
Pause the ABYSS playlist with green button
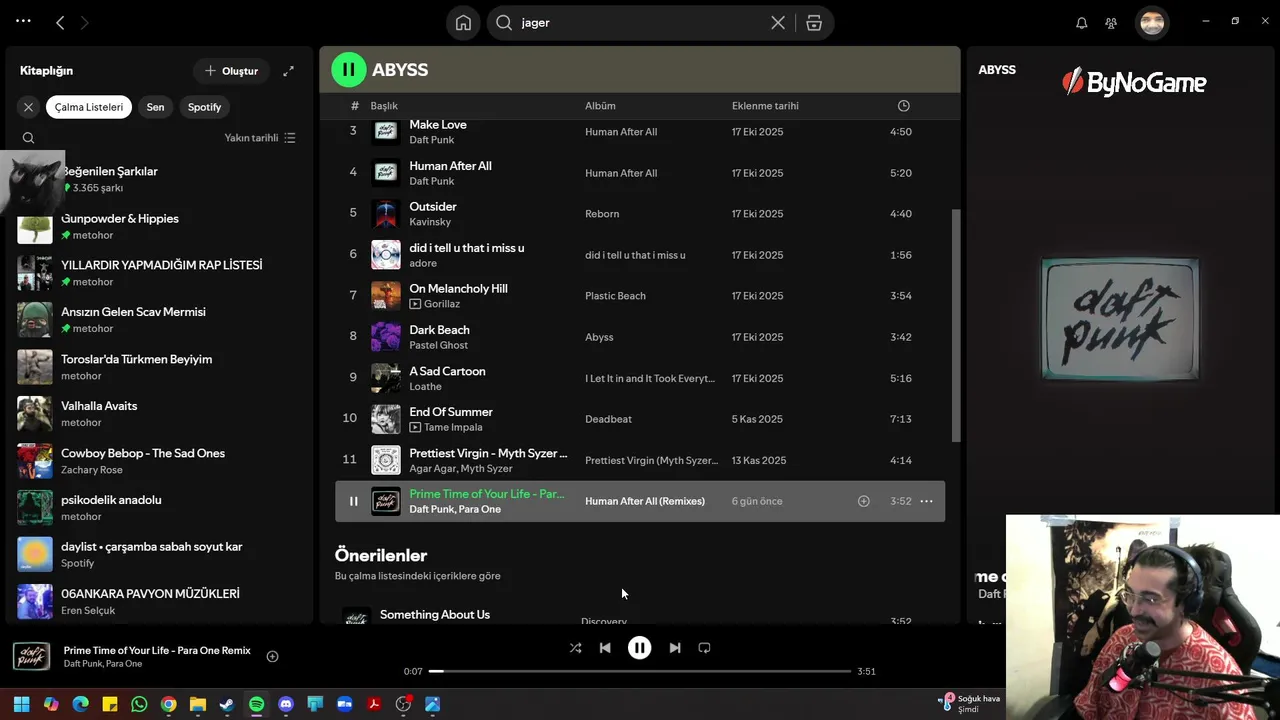click(349, 70)
